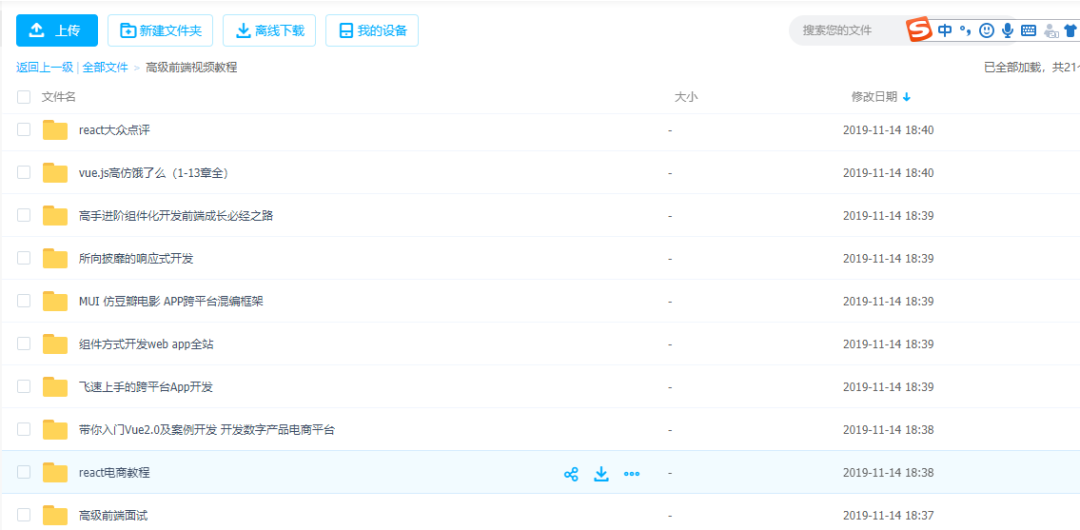Select the checkbox for 所向披靡的响应式开发
Viewport: 1080px width, 530px height.
click(24, 258)
